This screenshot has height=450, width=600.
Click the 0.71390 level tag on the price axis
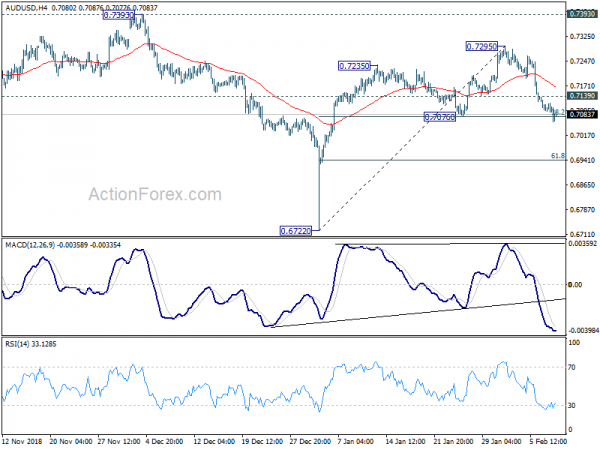point(582,96)
